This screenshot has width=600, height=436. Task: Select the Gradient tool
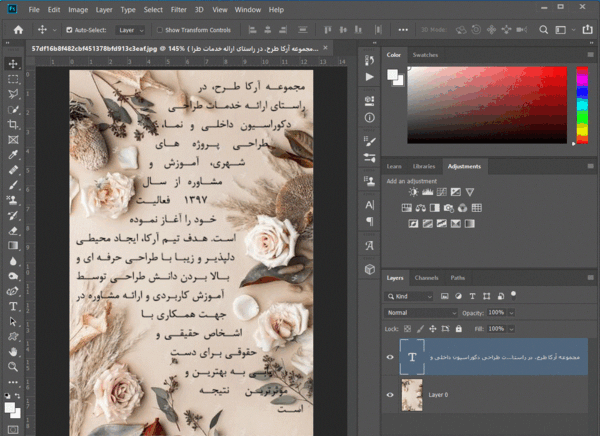pyautogui.click(x=13, y=246)
